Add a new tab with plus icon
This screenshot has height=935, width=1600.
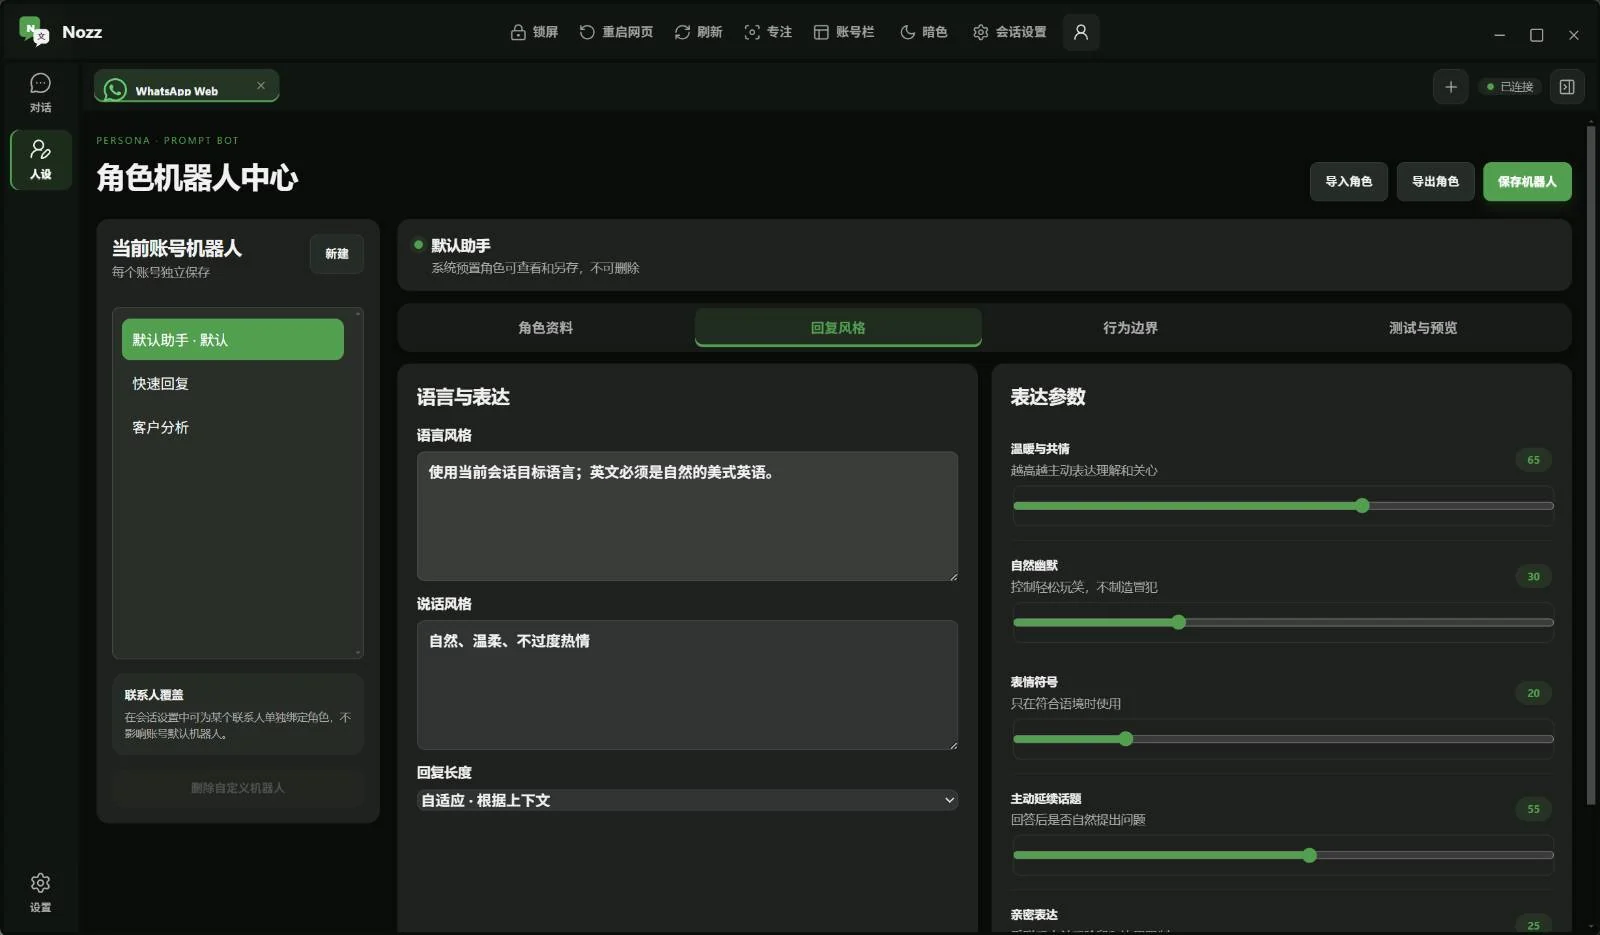1451,87
